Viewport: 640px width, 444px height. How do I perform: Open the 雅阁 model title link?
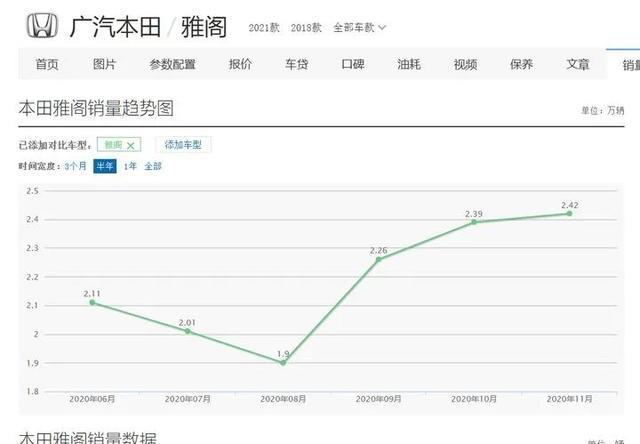click(204, 27)
